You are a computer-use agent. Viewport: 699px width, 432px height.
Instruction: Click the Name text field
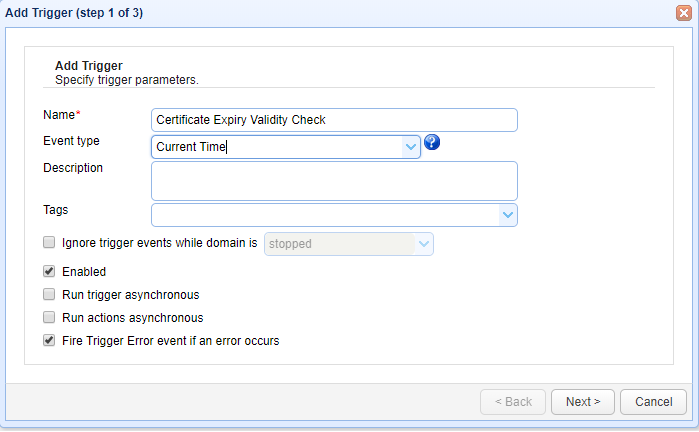click(334, 120)
